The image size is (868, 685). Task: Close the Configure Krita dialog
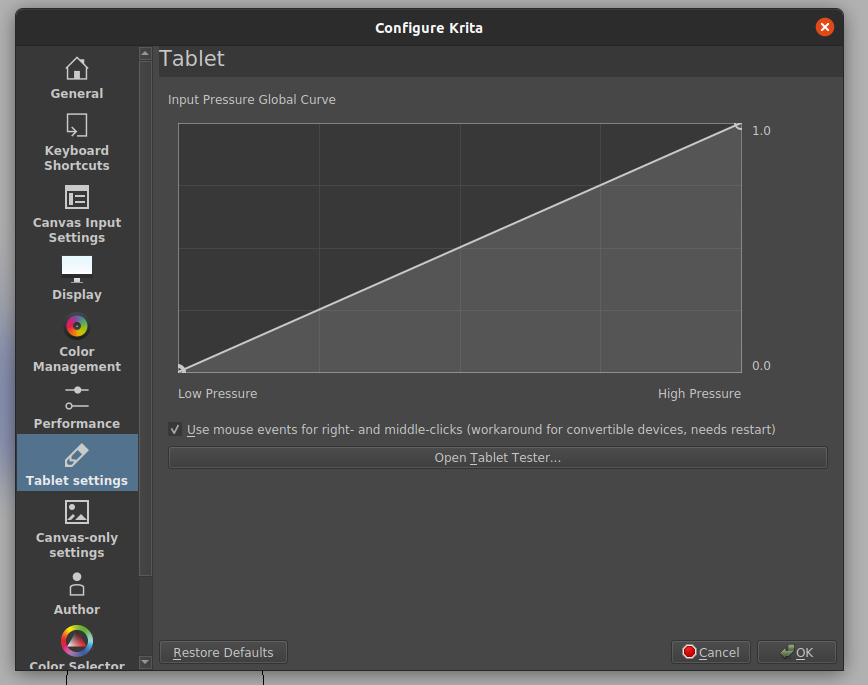coord(824,27)
